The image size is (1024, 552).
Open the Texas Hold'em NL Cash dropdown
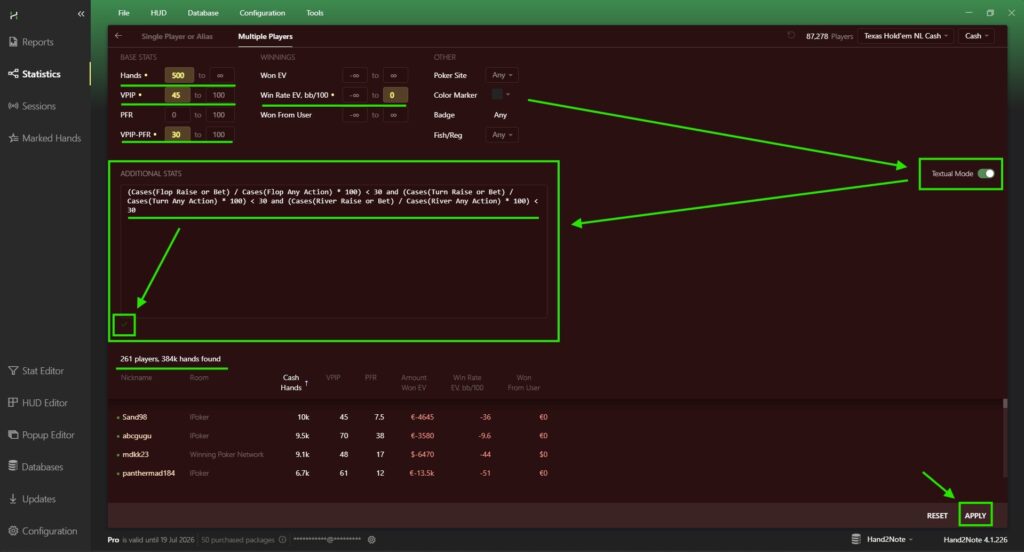point(905,36)
